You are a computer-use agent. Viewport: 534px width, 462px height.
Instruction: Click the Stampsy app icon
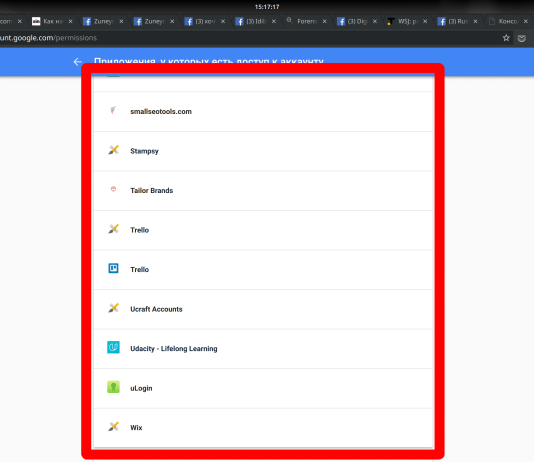(x=113, y=150)
